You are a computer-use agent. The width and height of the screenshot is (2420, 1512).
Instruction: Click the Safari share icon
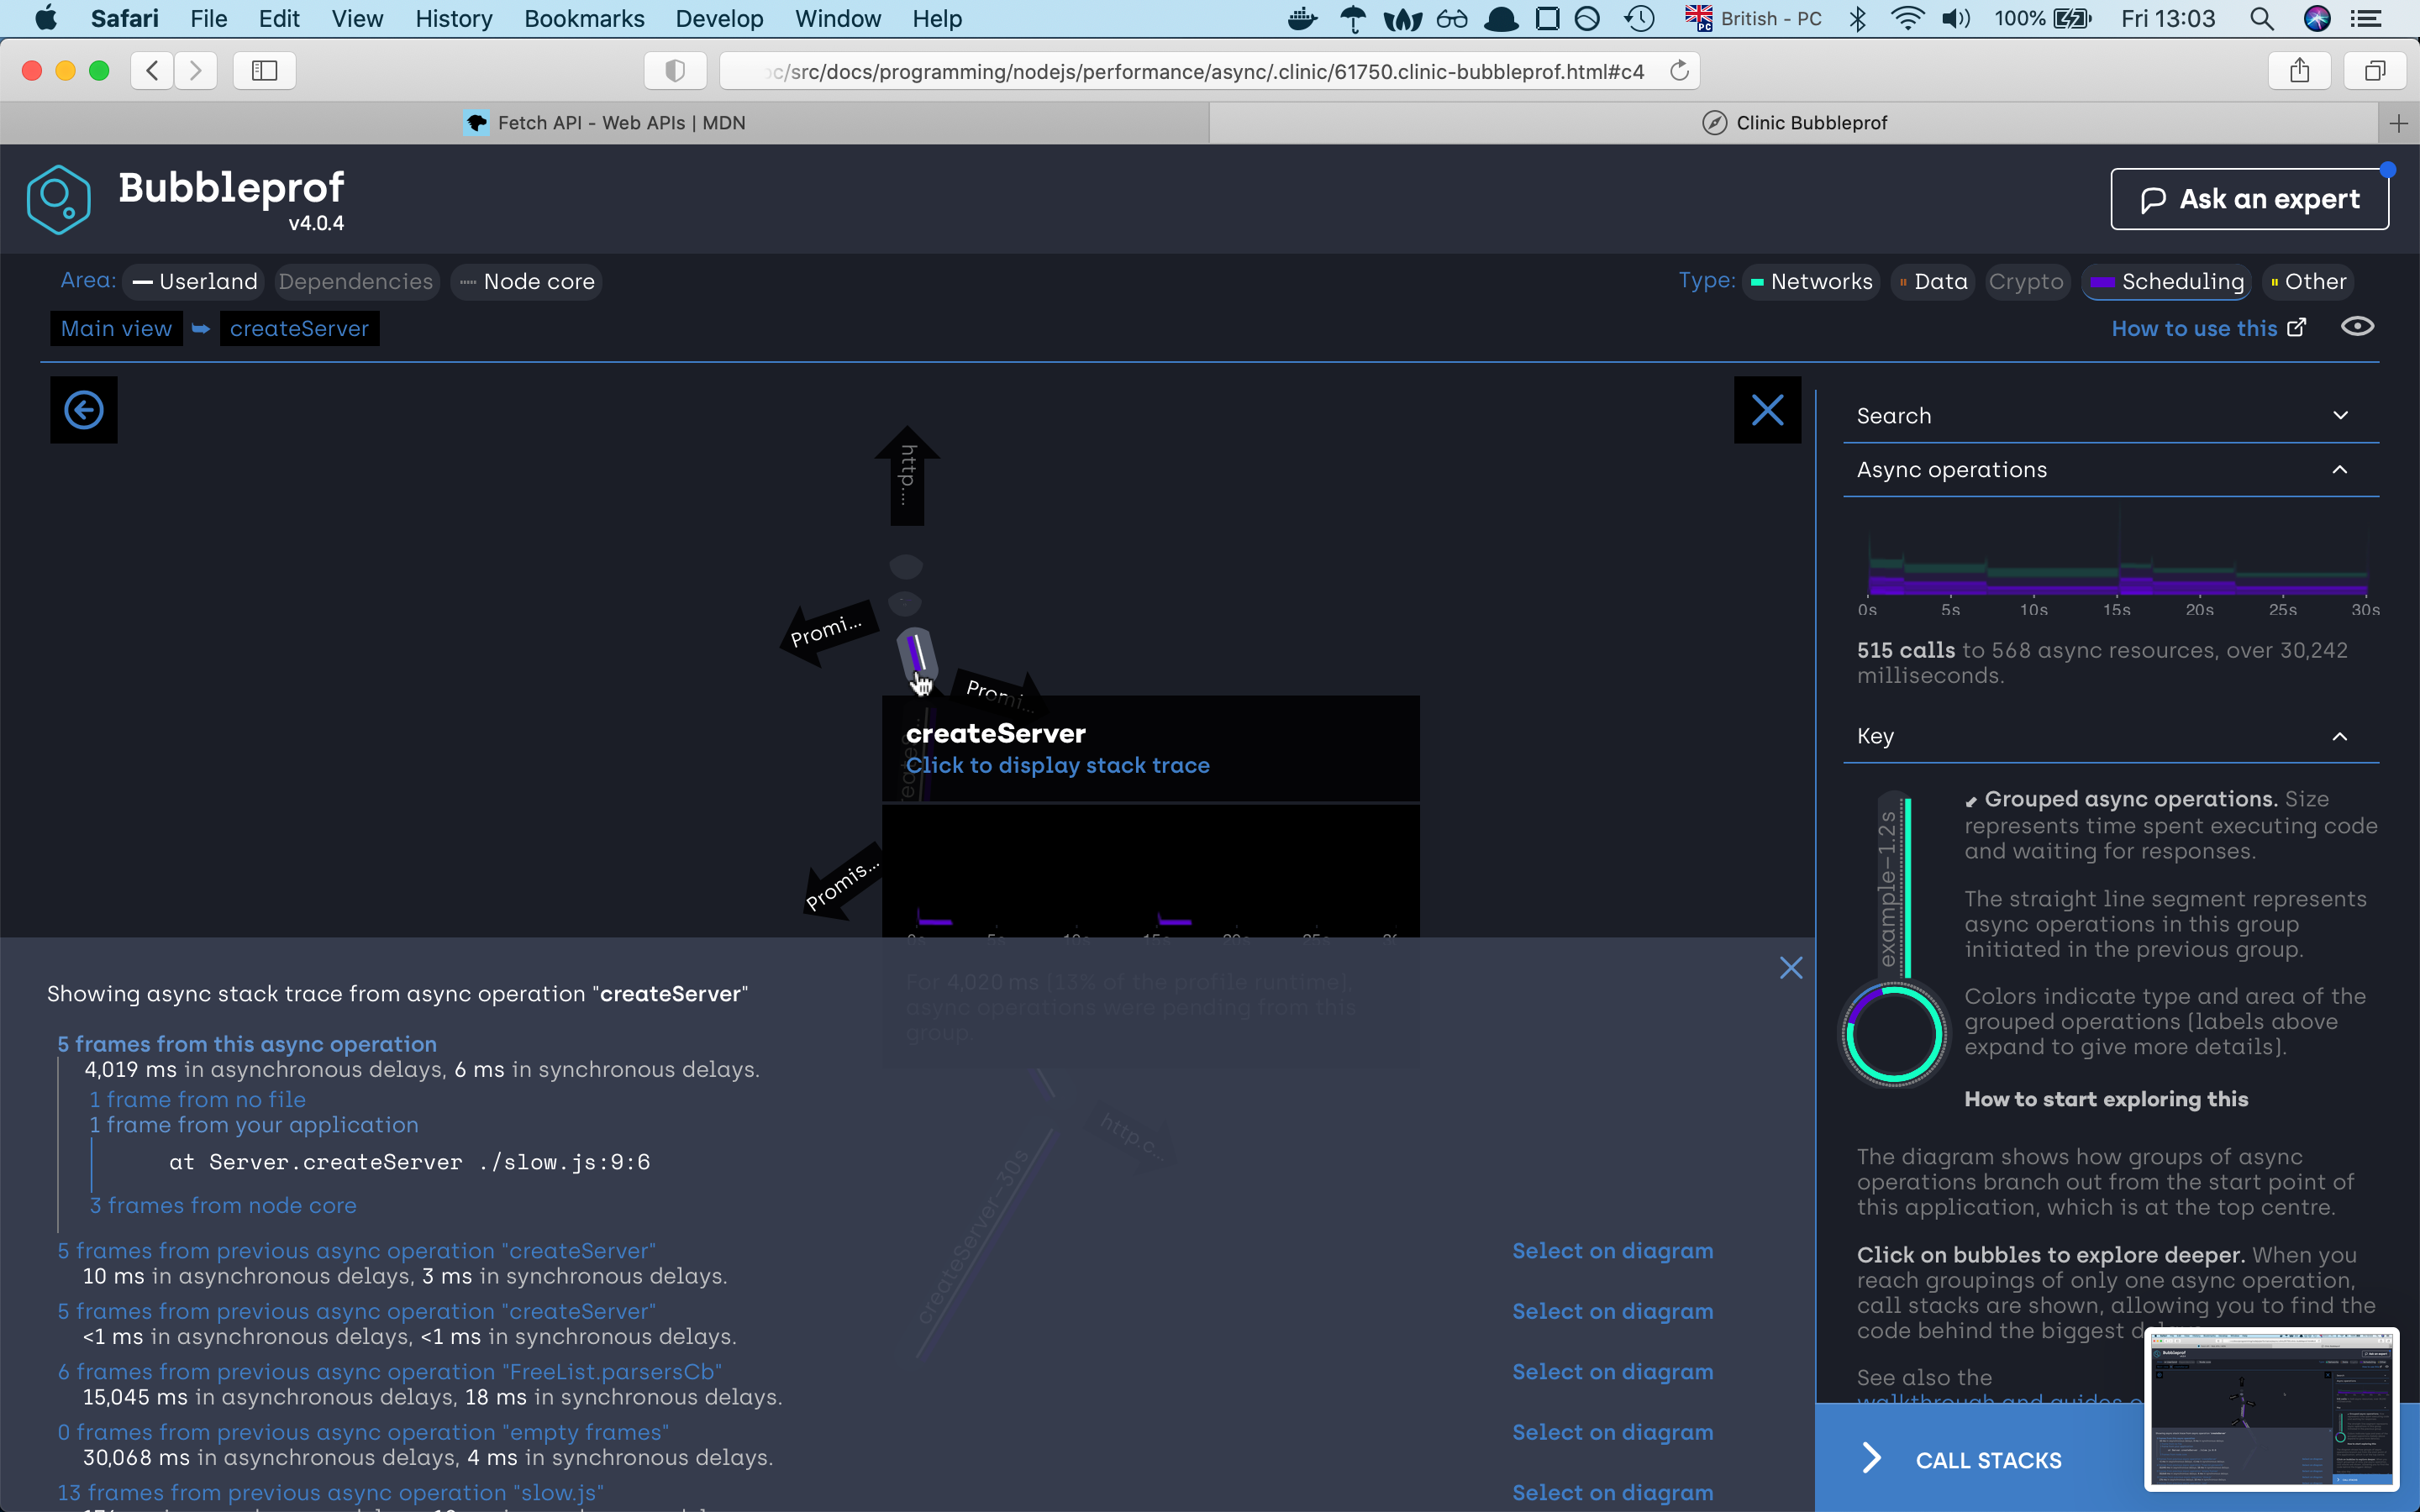pos(2300,71)
